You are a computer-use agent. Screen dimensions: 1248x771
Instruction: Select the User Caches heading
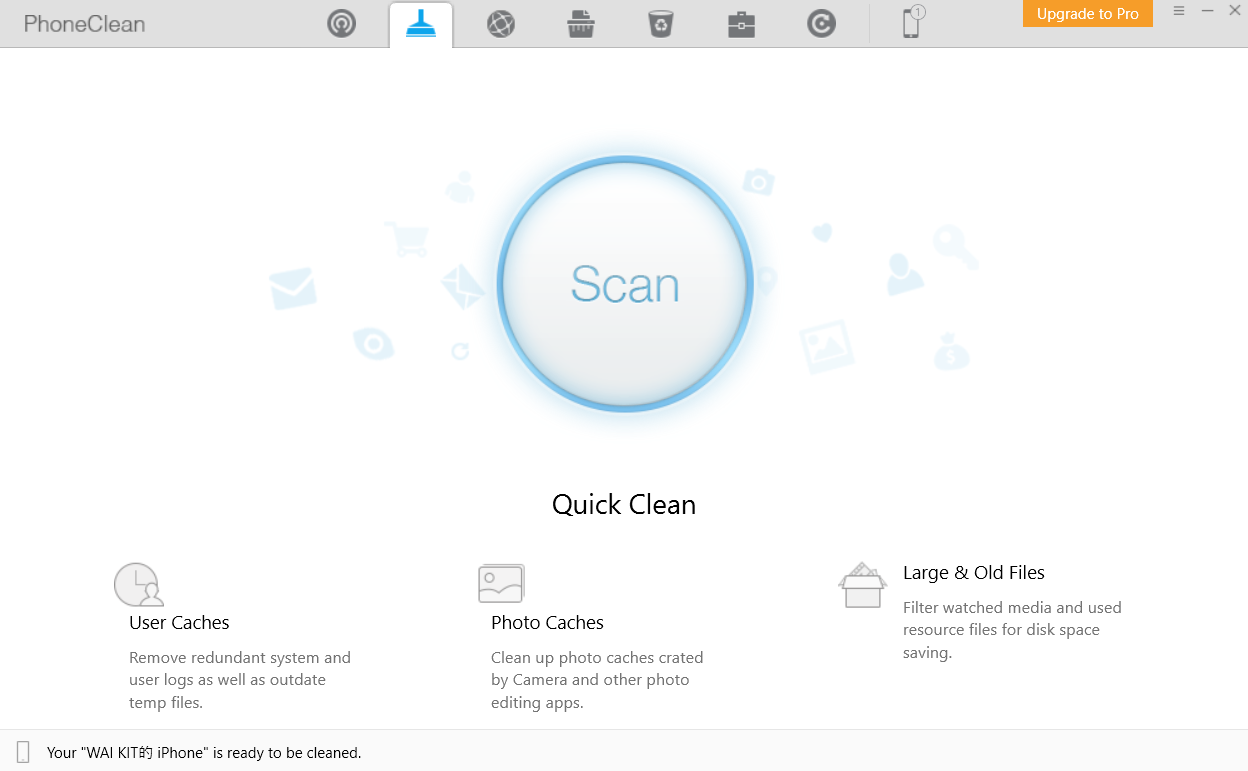pos(179,622)
